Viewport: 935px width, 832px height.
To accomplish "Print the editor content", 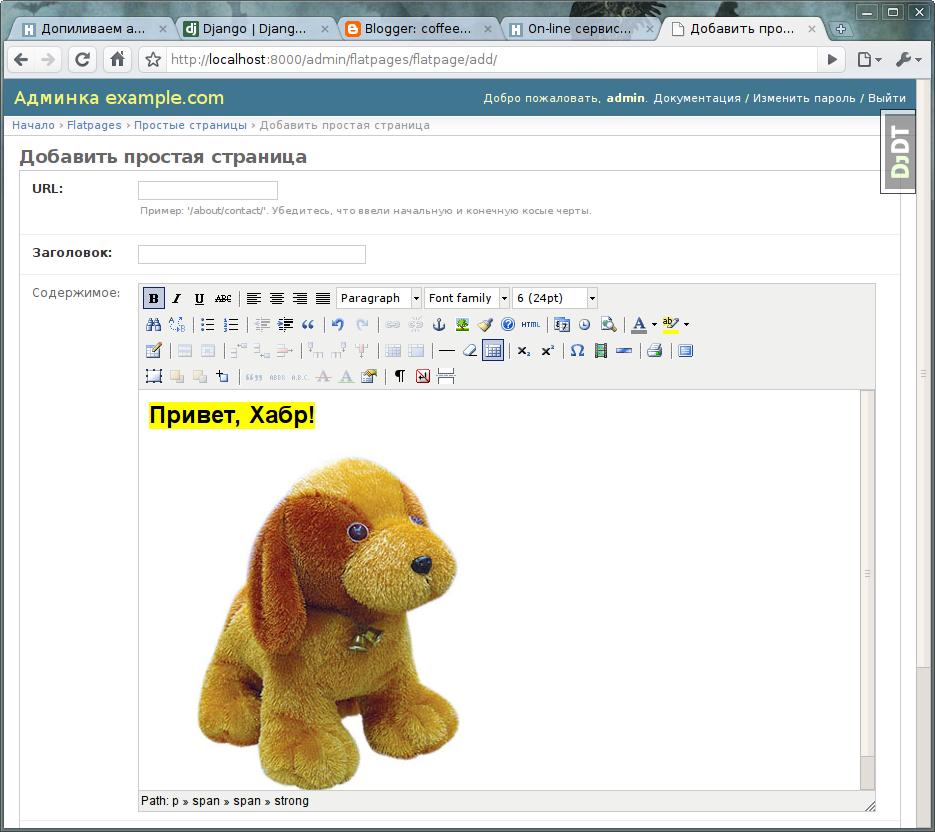I will click(655, 351).
